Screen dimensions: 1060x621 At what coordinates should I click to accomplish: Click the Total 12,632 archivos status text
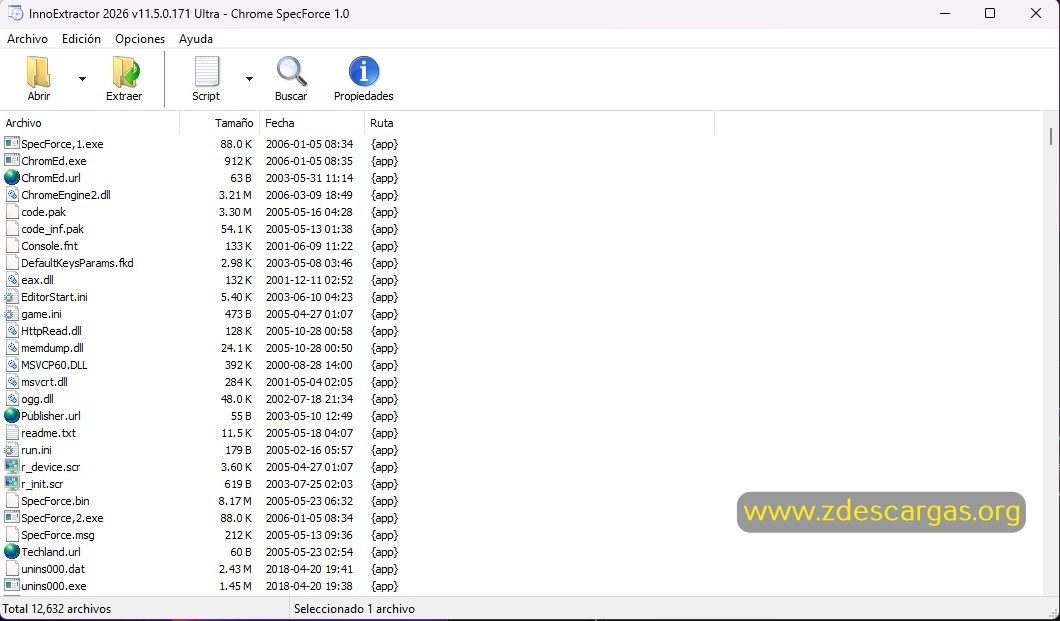[x=57, y=609]
